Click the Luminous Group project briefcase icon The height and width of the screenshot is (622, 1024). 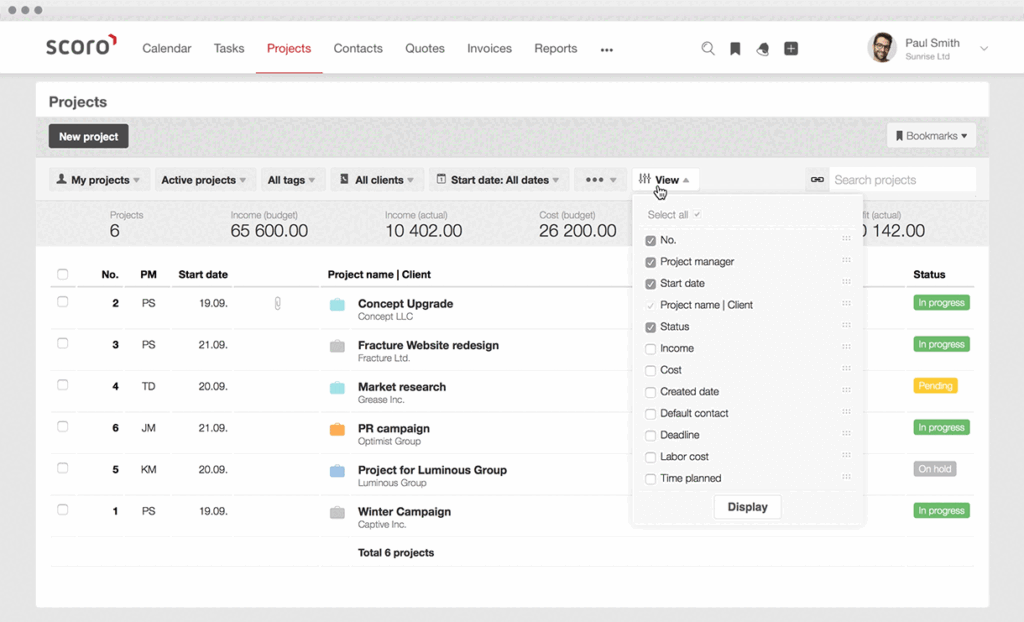click(337, 471)
